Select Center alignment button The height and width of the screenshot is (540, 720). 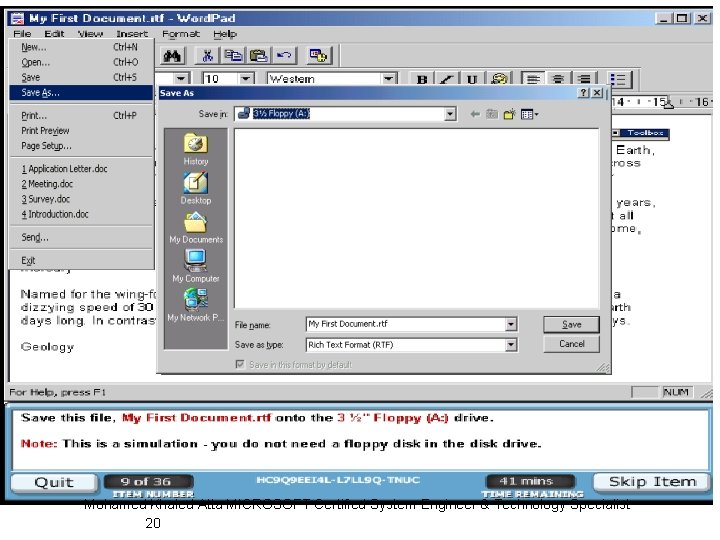point(558,79)
